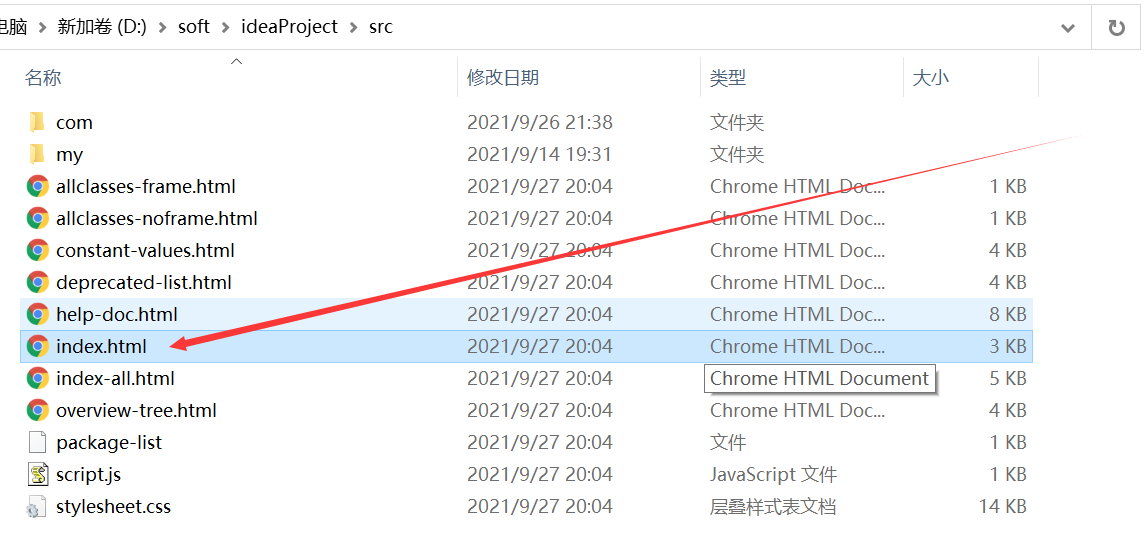
Task: Click the Chrome icon beside help-doc.html
Action: [x=38, y=314]
